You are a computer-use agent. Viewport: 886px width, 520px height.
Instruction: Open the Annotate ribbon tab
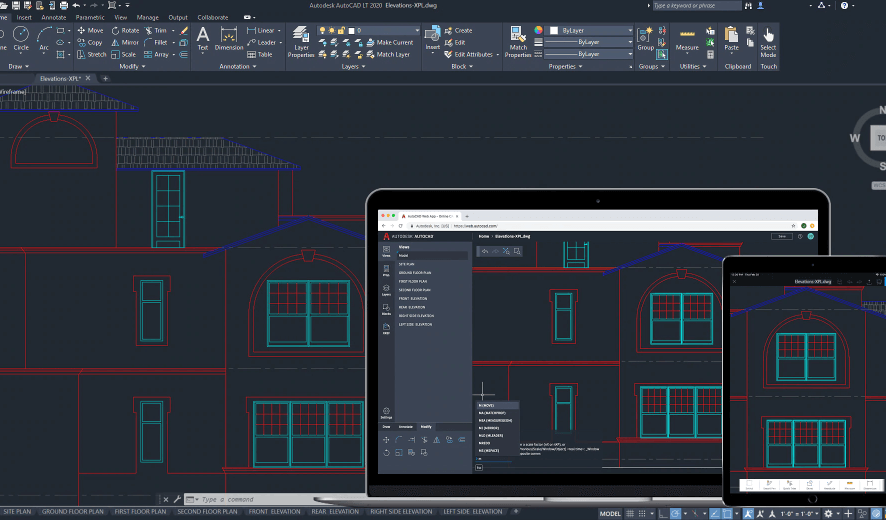[54, 18]
